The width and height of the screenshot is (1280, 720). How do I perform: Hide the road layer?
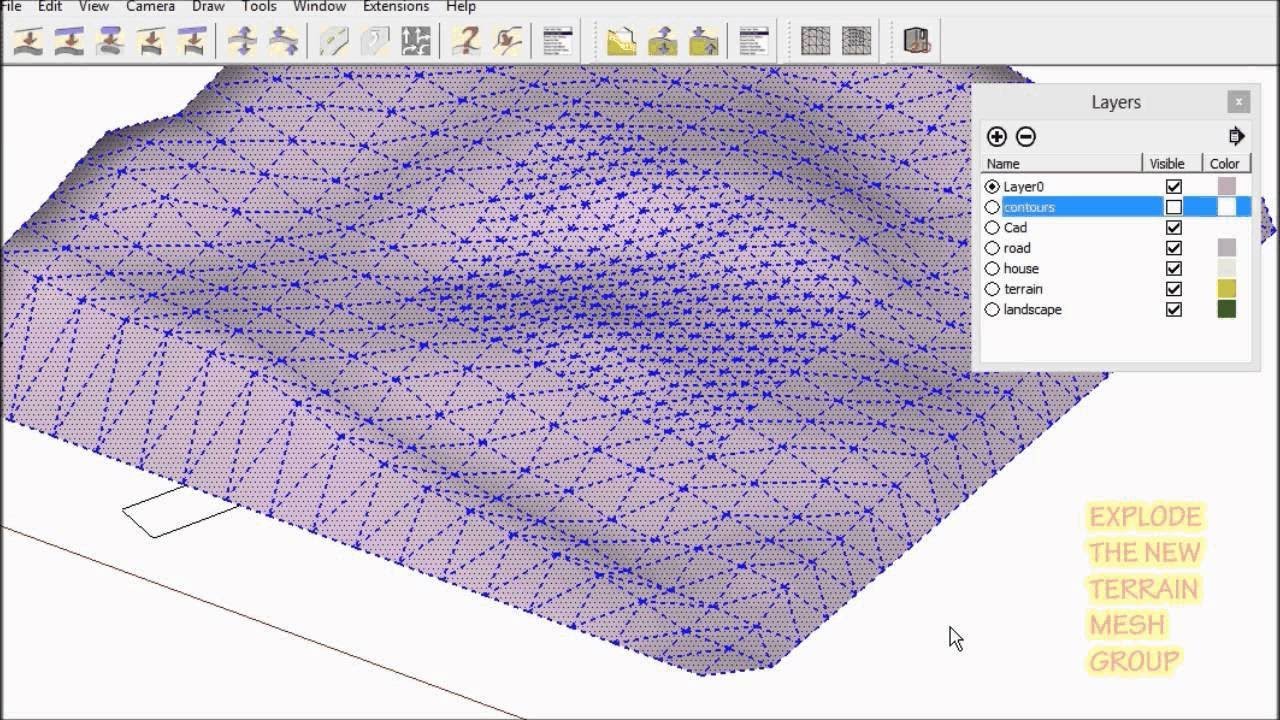tap(1174, 248)
